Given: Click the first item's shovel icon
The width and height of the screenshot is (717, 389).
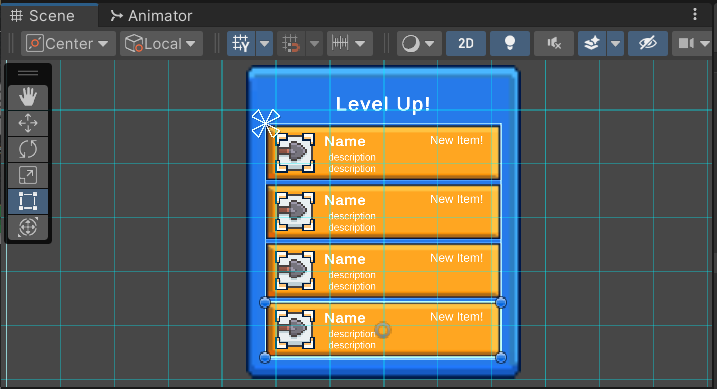Looking at the screenshot, I should click(295, 153).
